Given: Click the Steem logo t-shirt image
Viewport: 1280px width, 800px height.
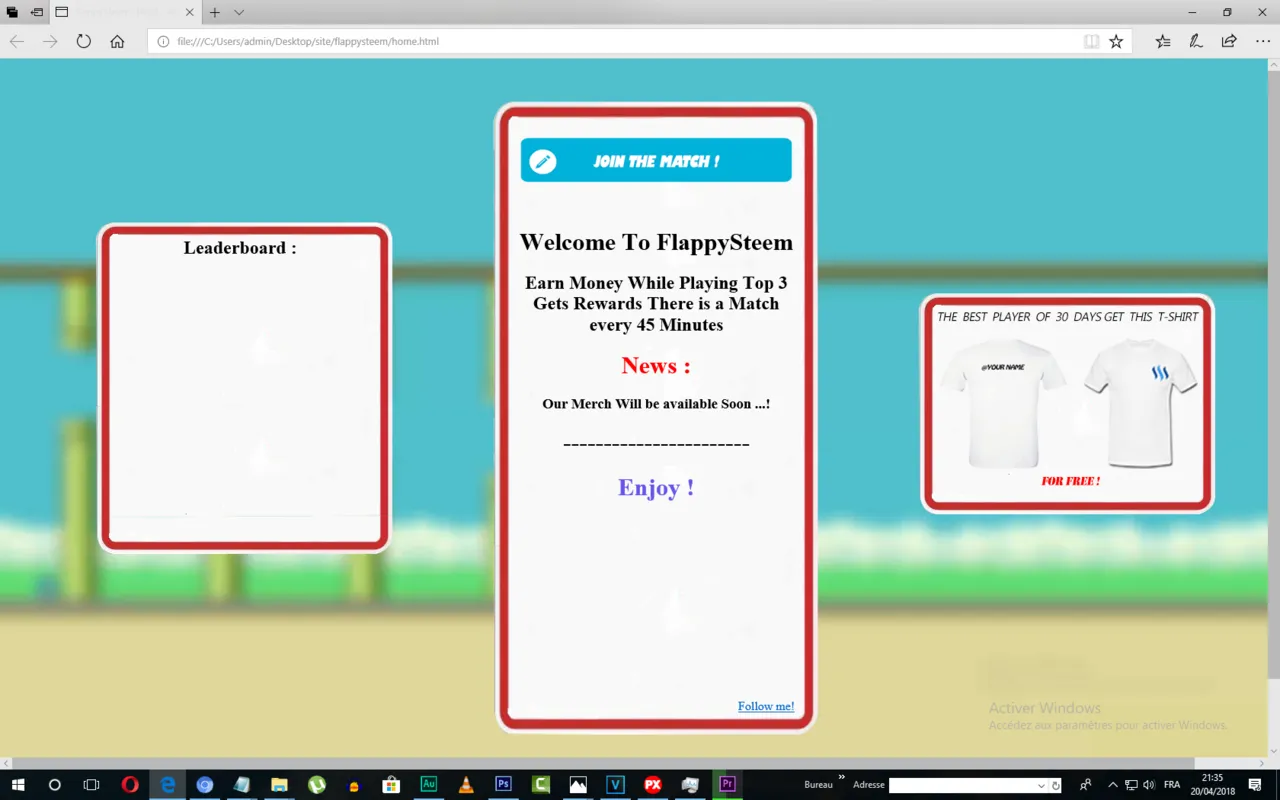Looking at the screenshot, I should pos(1141,402).
